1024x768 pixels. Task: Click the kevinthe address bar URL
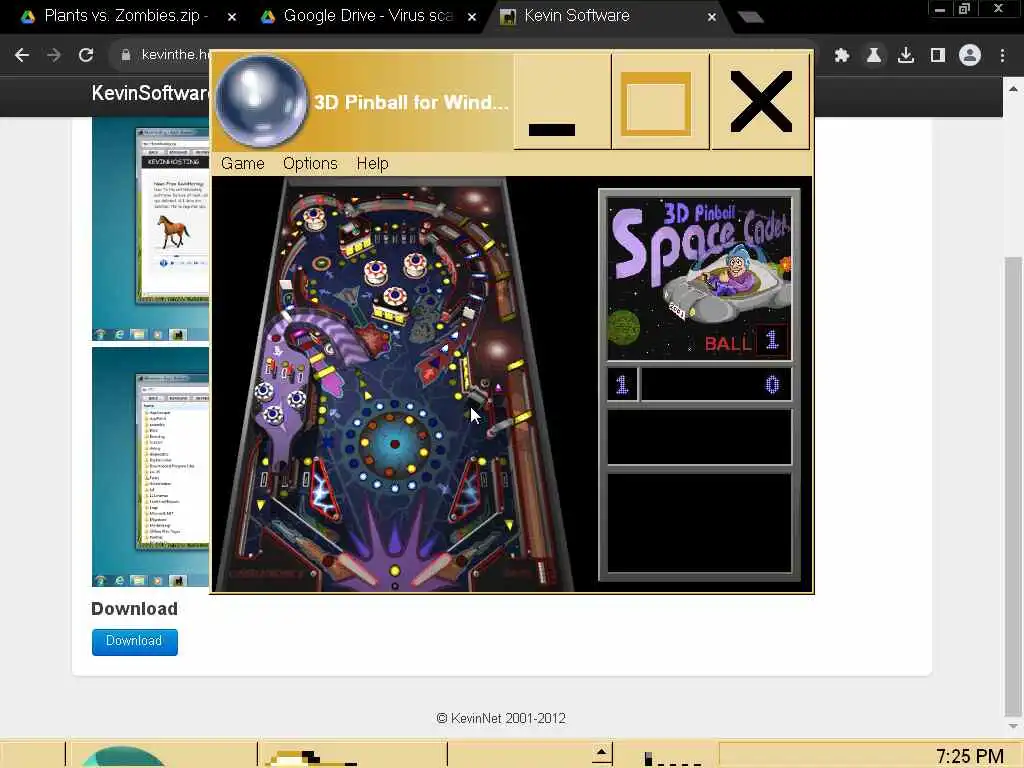tap(175, 55)
